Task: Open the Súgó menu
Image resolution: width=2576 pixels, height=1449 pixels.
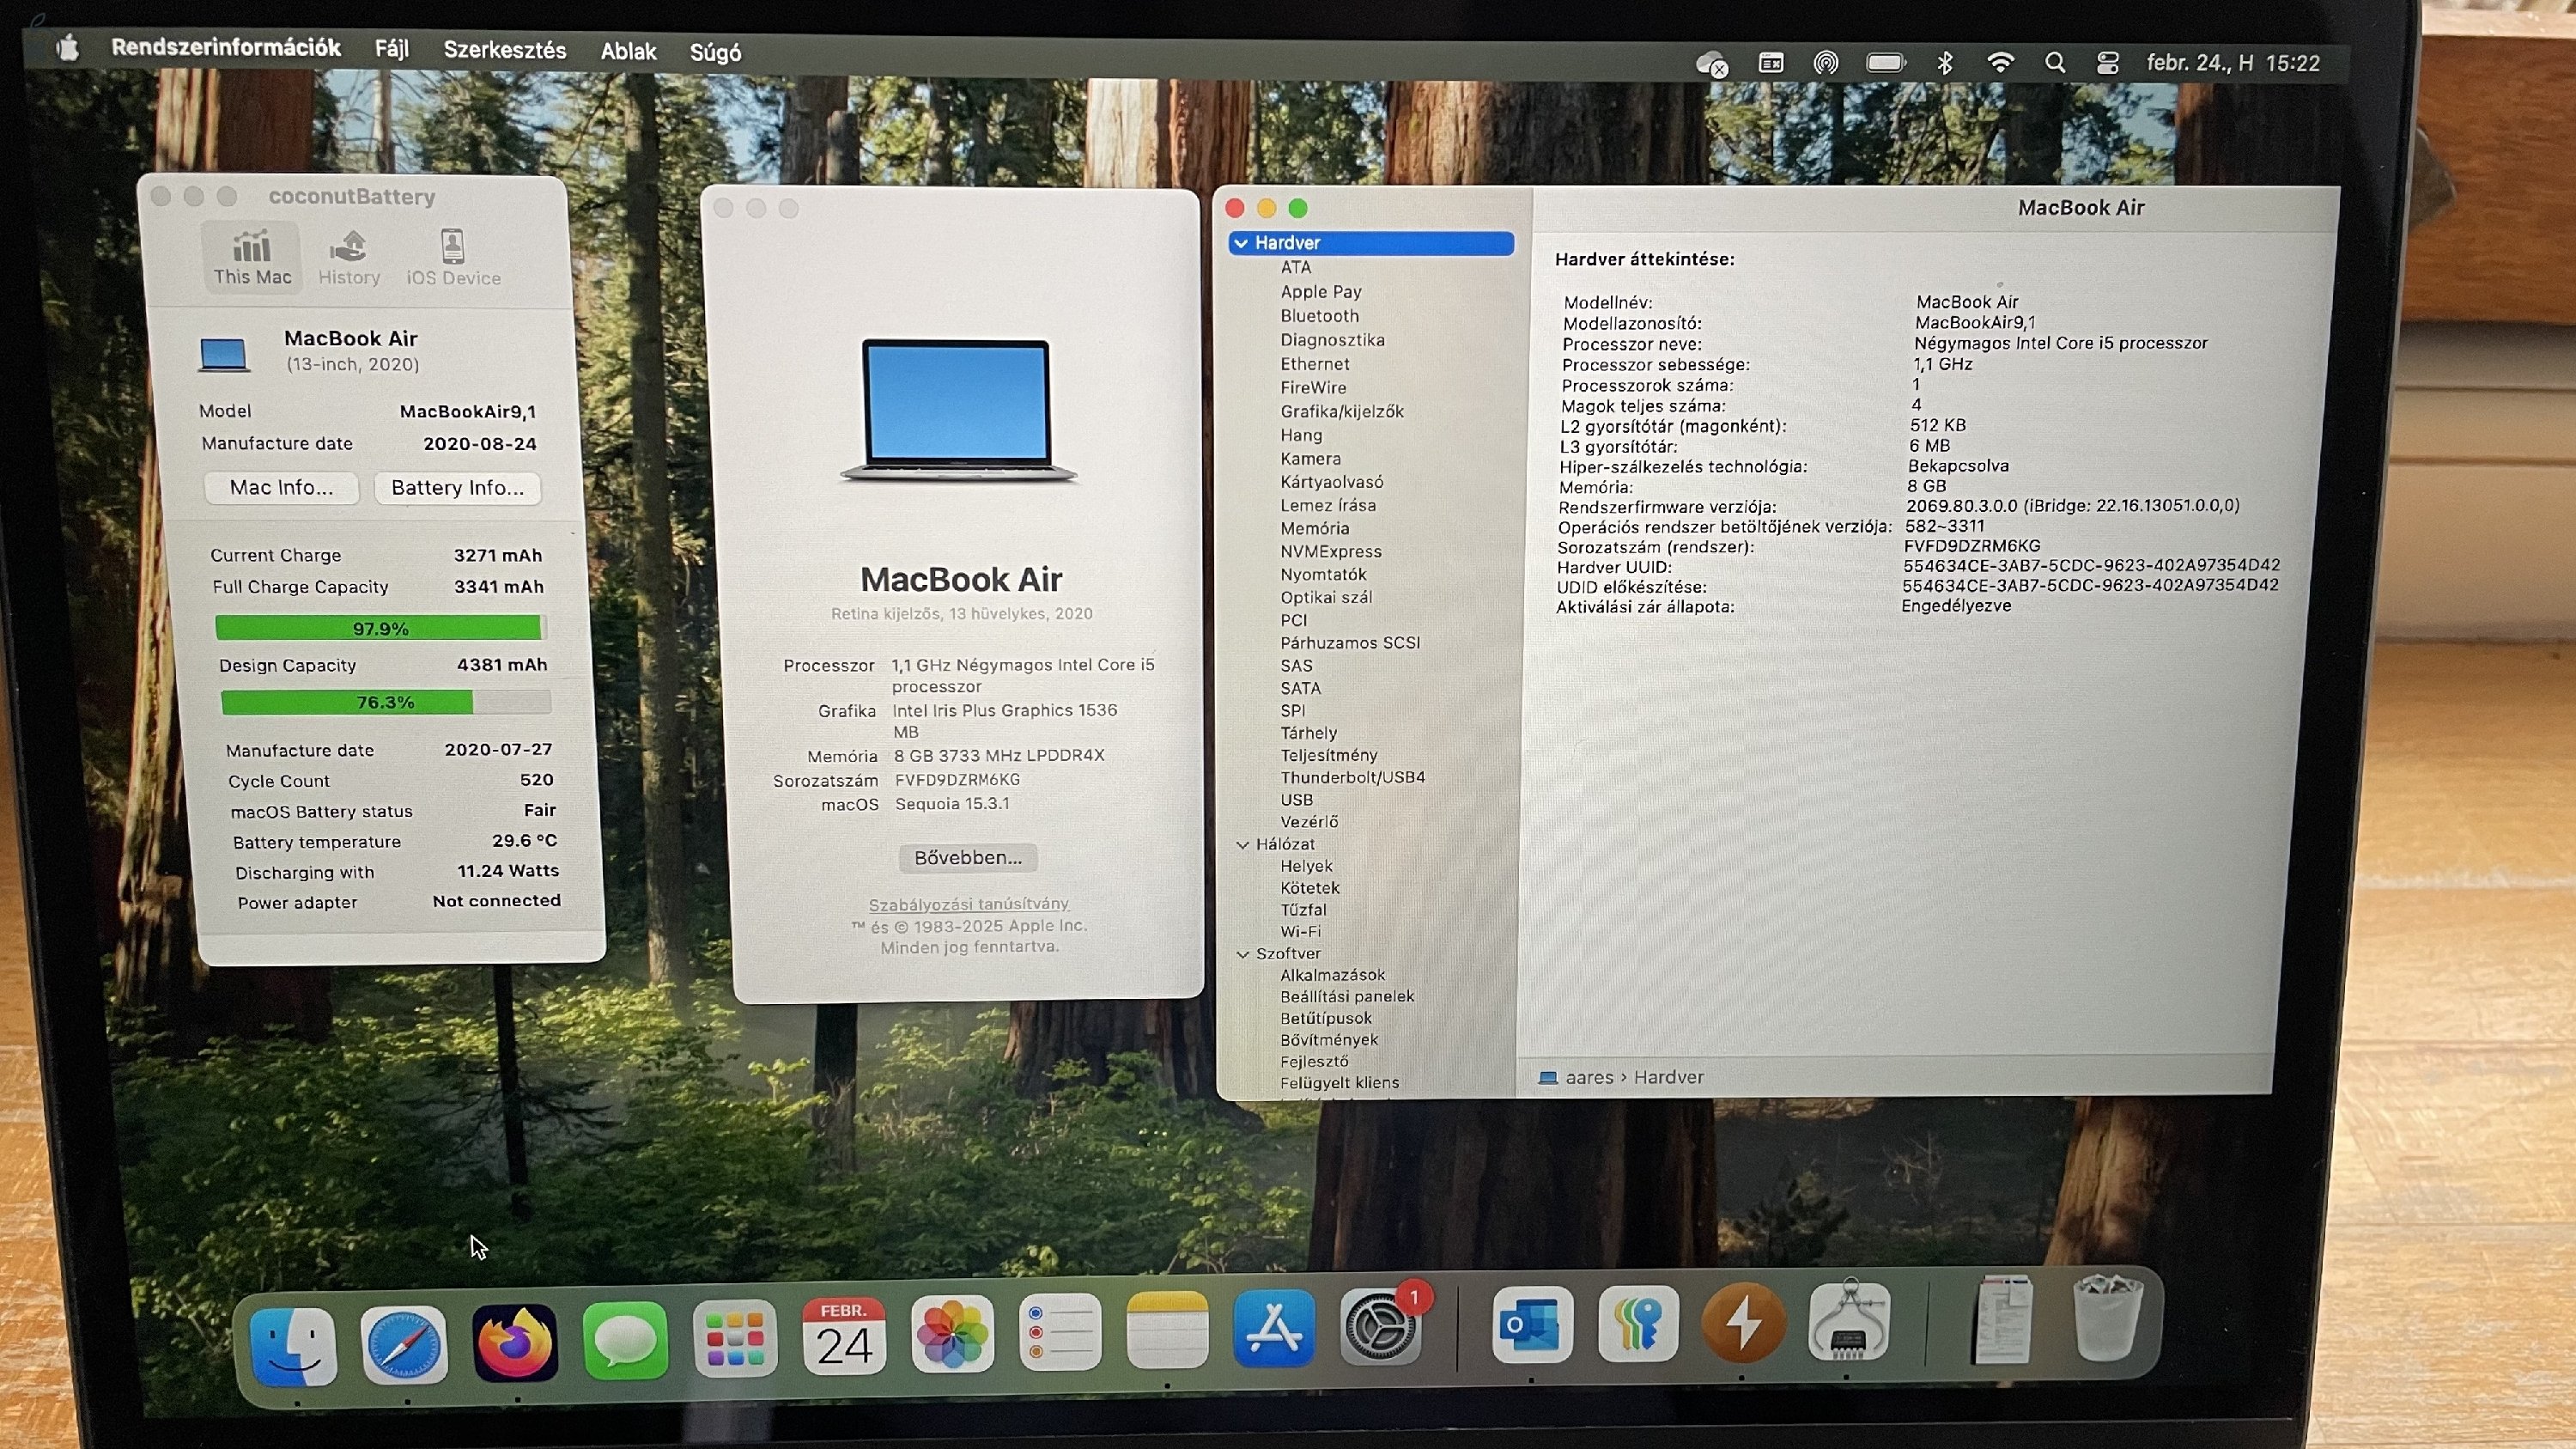Action: [715, 52]
